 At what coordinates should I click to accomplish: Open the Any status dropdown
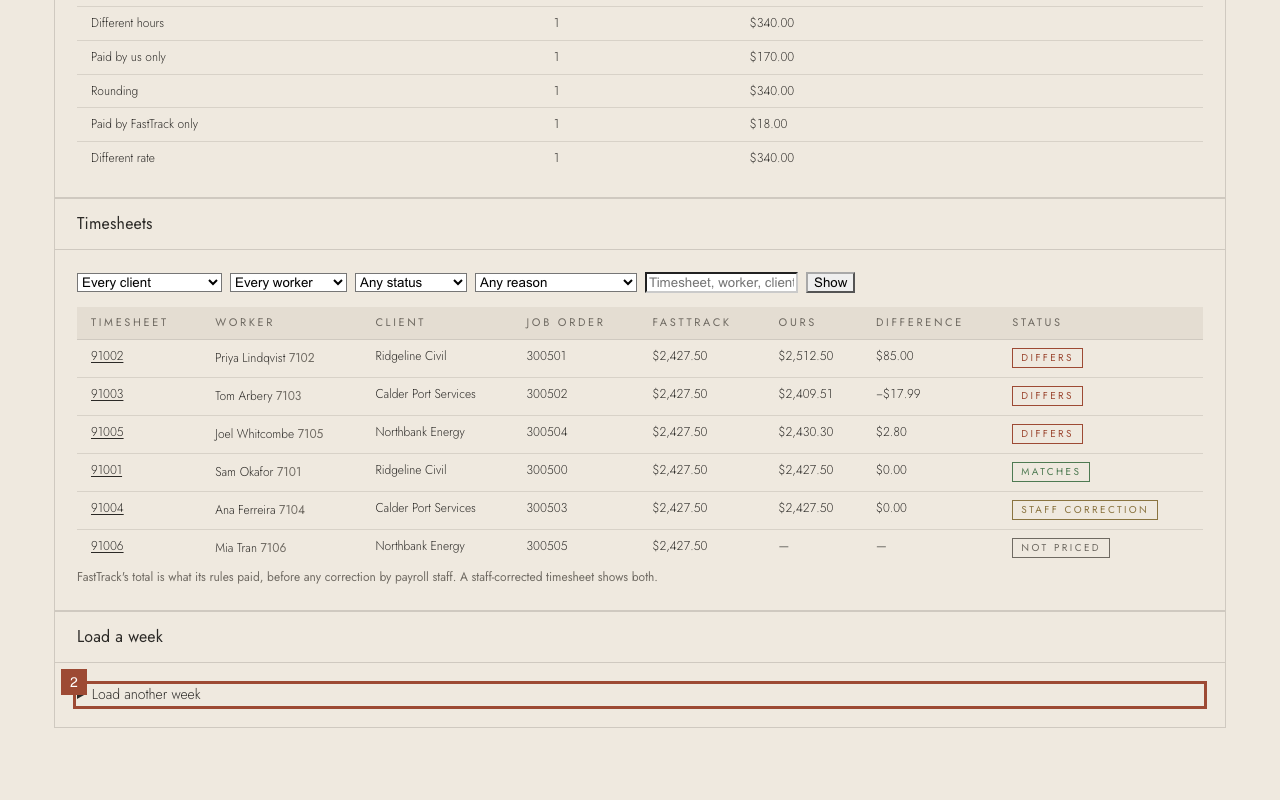click(411, 283)
